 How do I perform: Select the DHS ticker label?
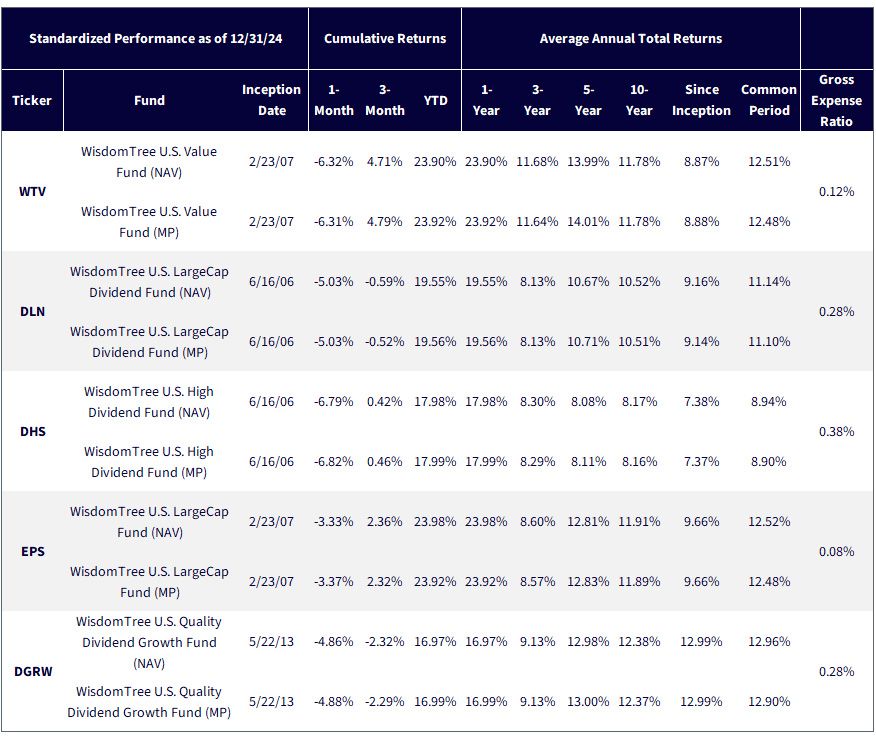(x=32, y=432)
